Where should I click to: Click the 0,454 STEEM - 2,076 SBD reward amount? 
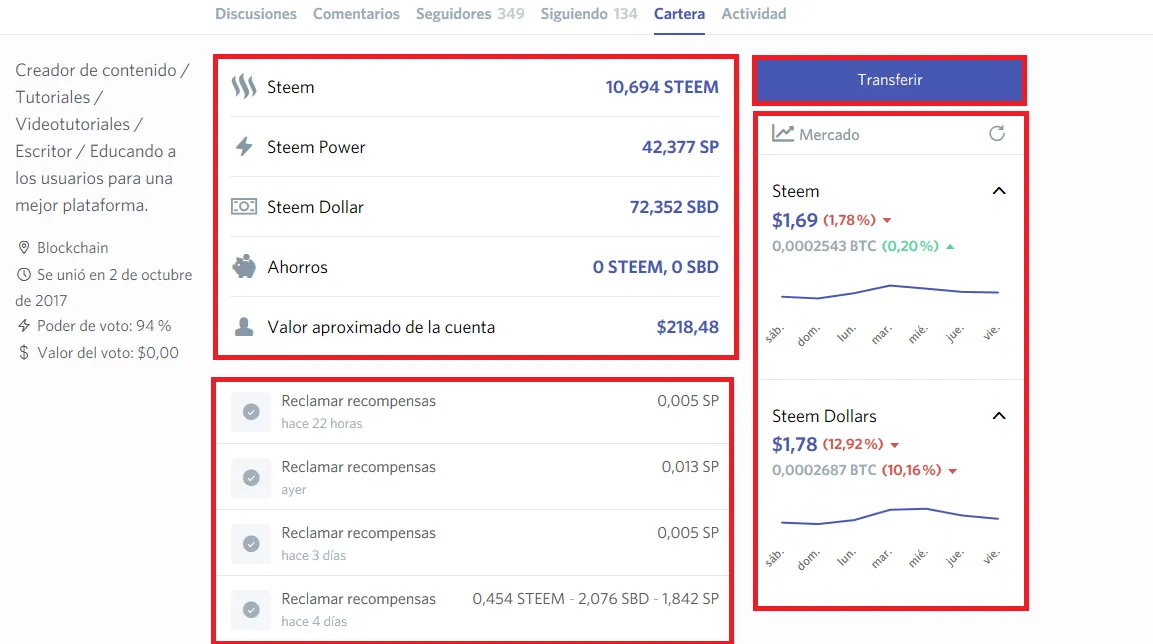[x=596, y=599]
